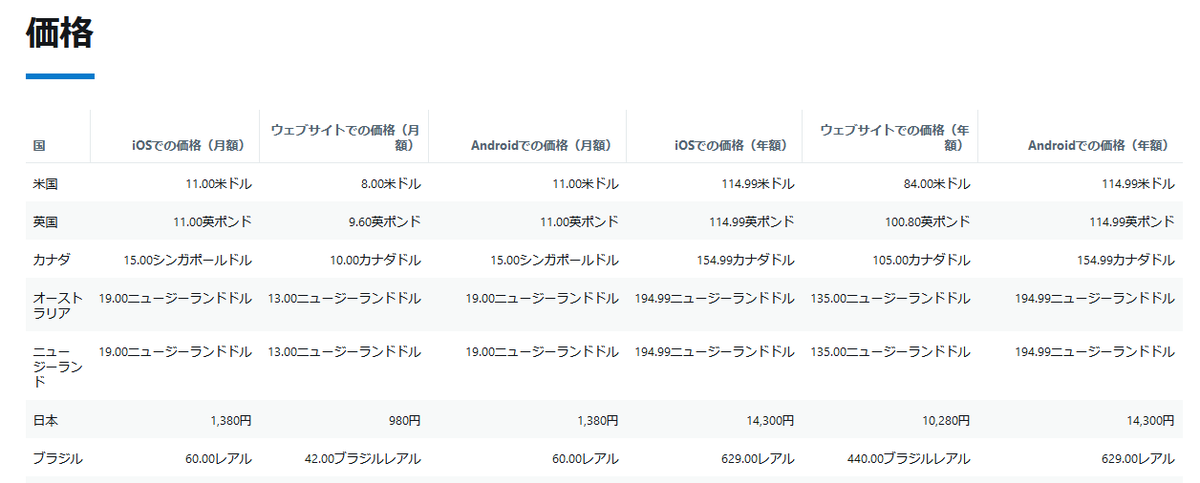
Task: Click 日本 Android monthly price 1,380円
Action: click(x=598, y=421)
